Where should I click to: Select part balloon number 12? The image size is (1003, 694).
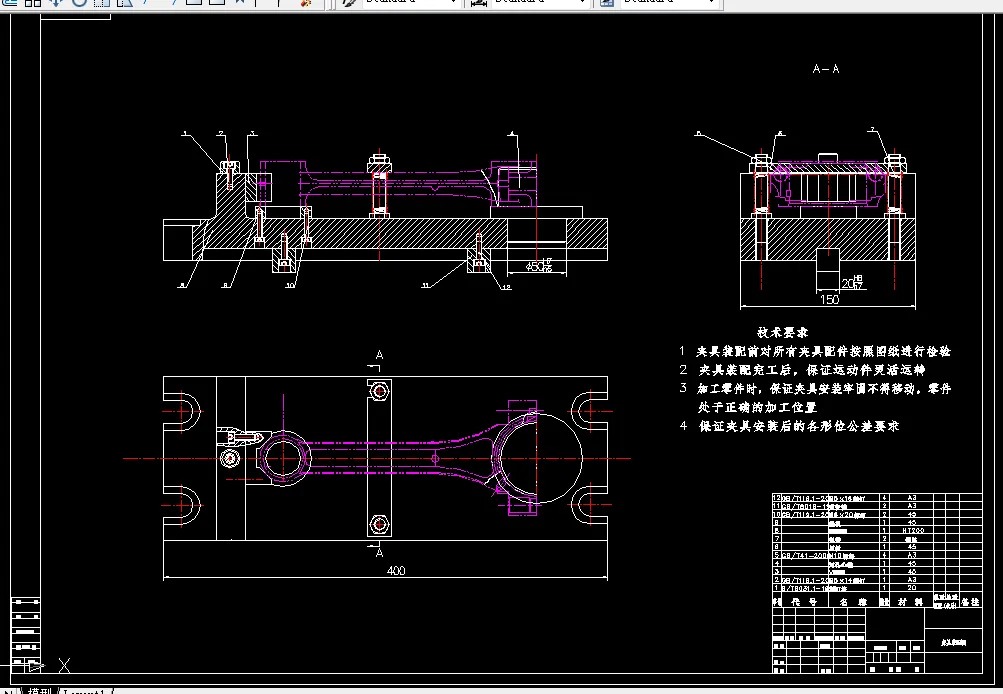[x=506, y=287]
